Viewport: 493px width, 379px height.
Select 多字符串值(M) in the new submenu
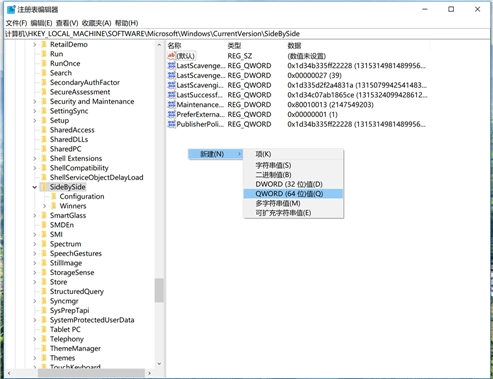(x=293, y=203)
